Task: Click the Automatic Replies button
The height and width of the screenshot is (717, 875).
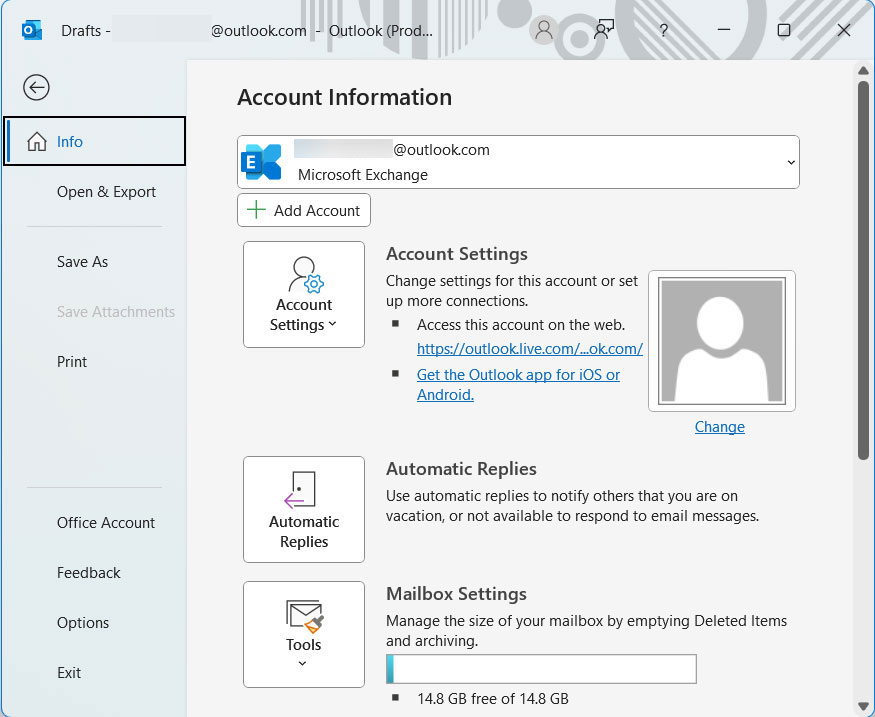Action: coord(304,509)
